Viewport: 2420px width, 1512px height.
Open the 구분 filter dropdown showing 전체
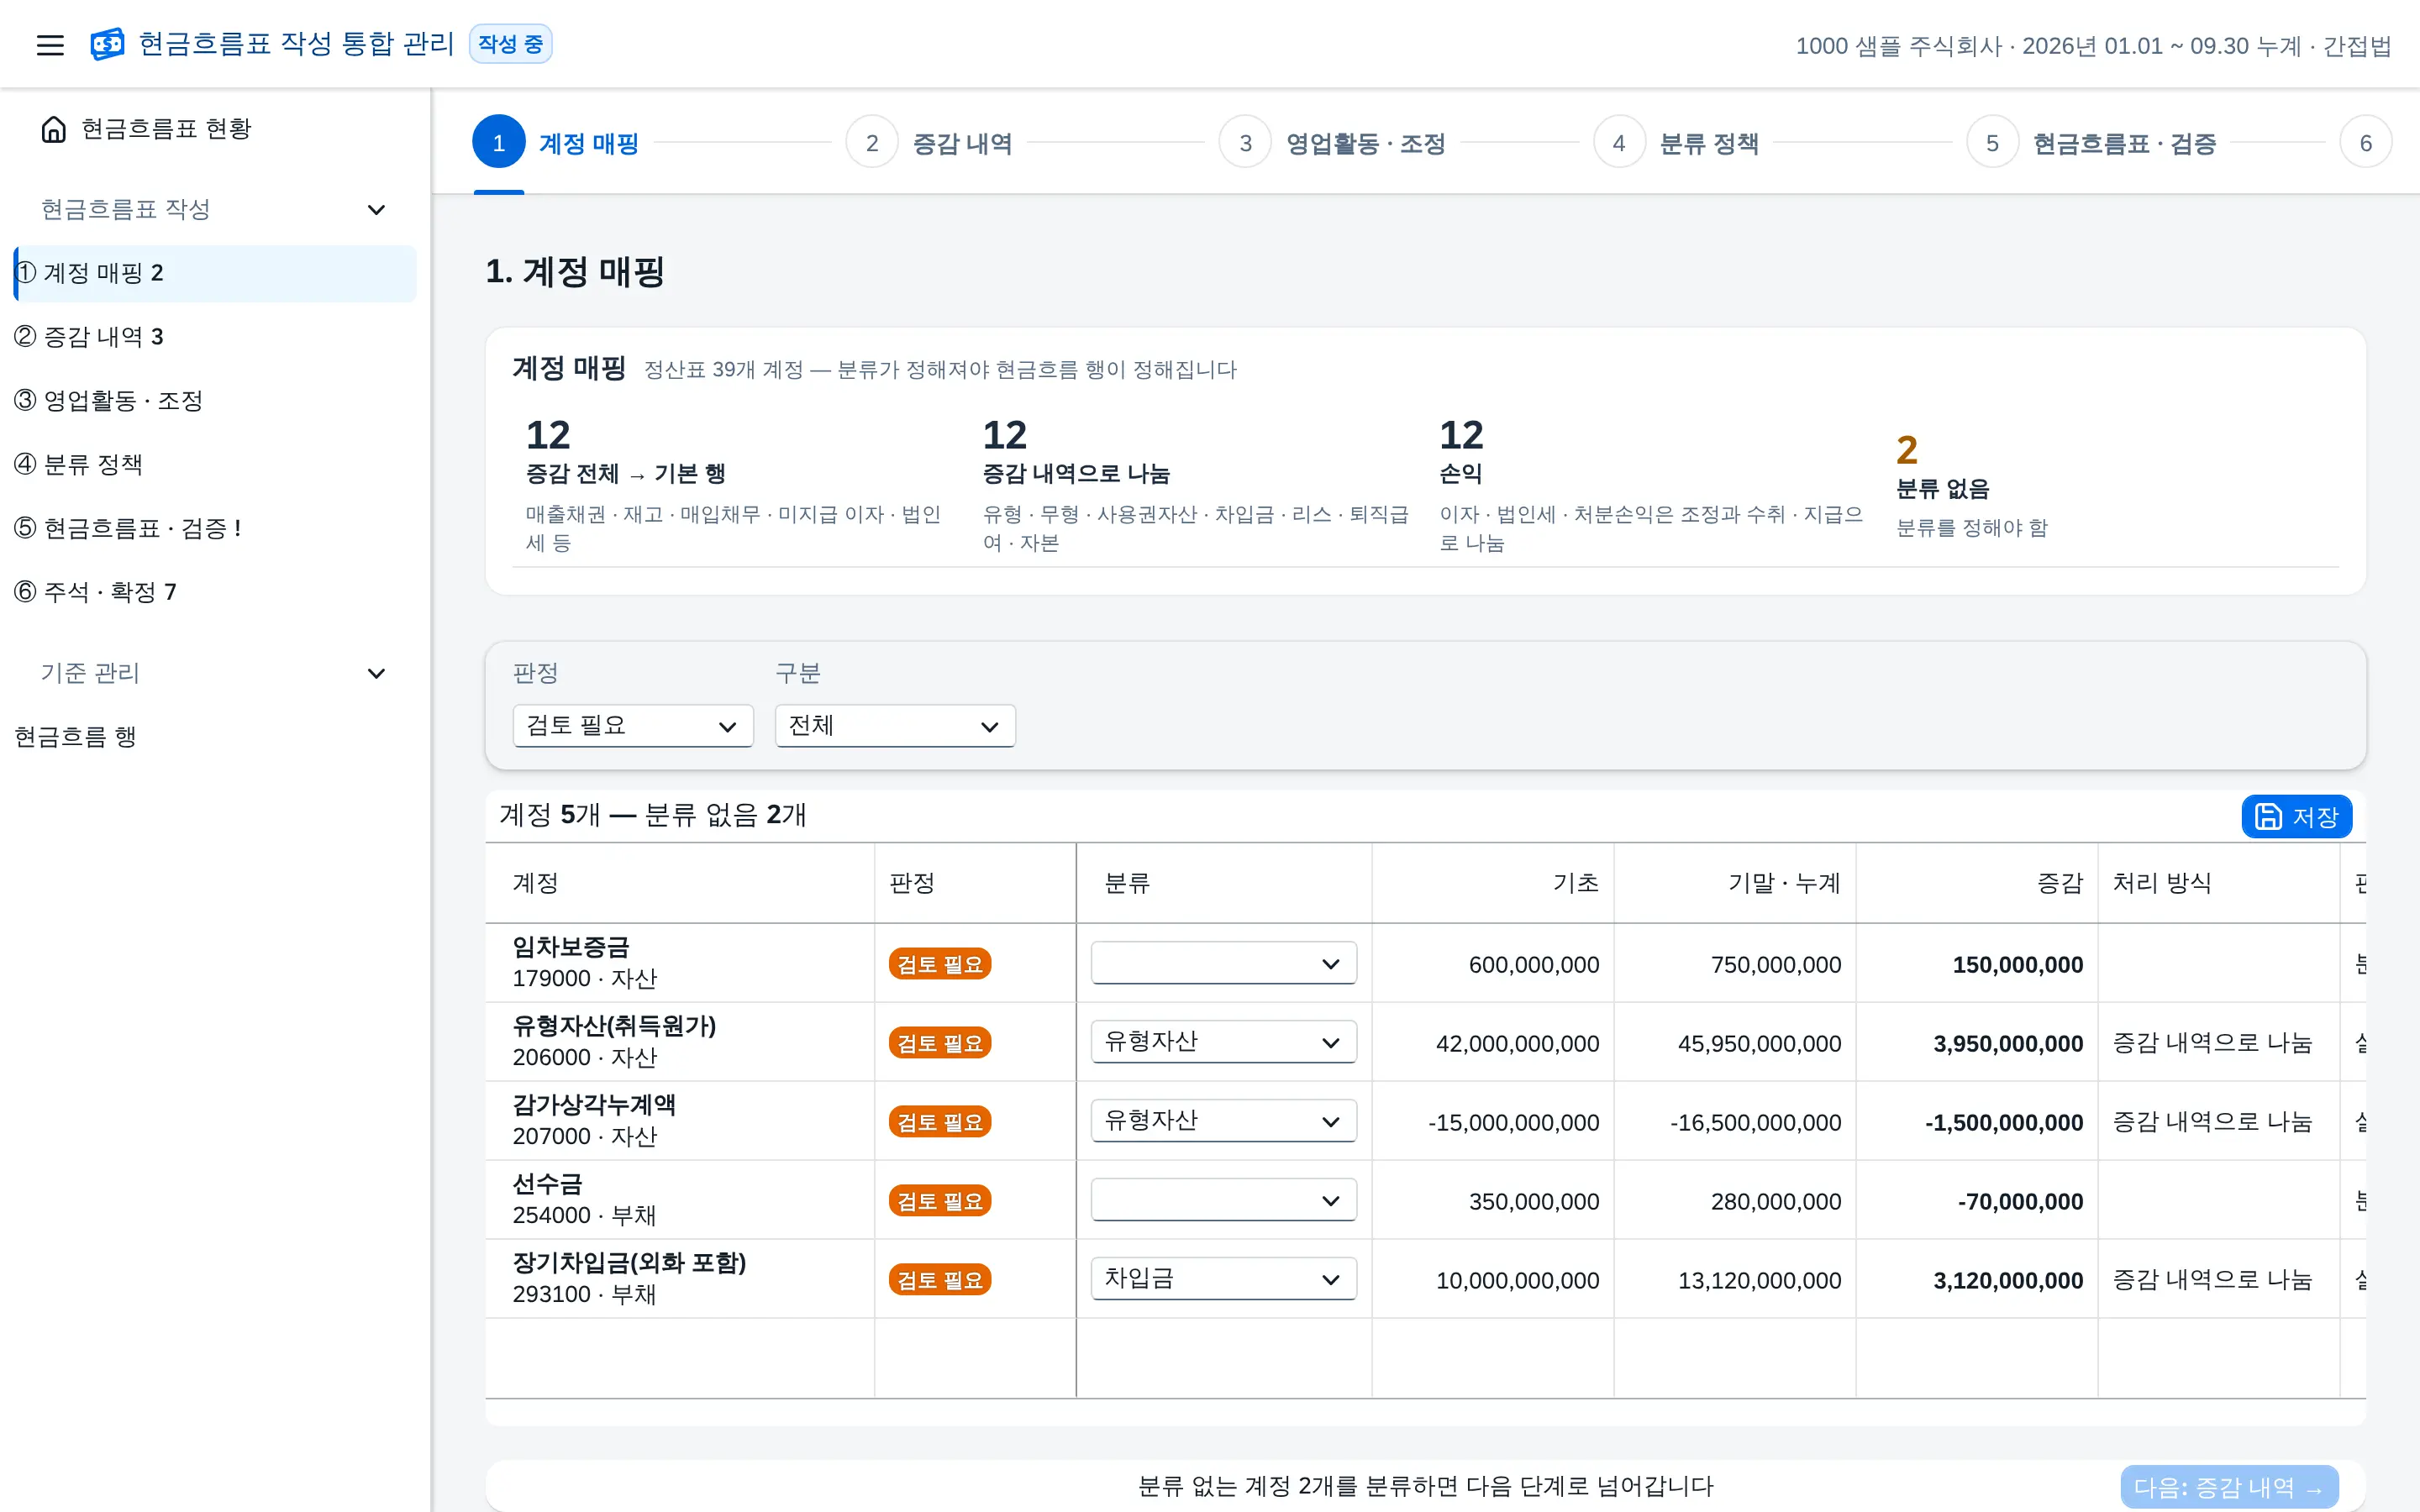(x=895, y=726)
